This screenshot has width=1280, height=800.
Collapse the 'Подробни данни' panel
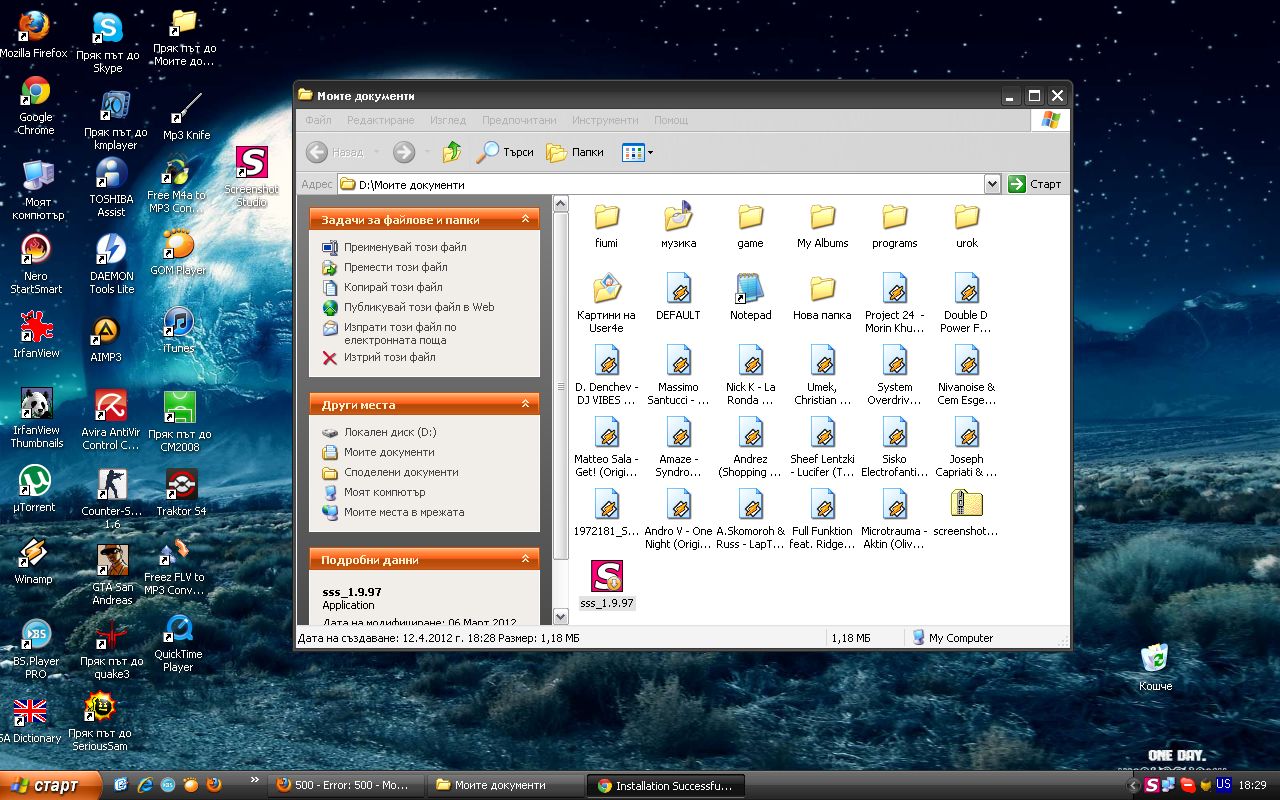tap(525, 560)
